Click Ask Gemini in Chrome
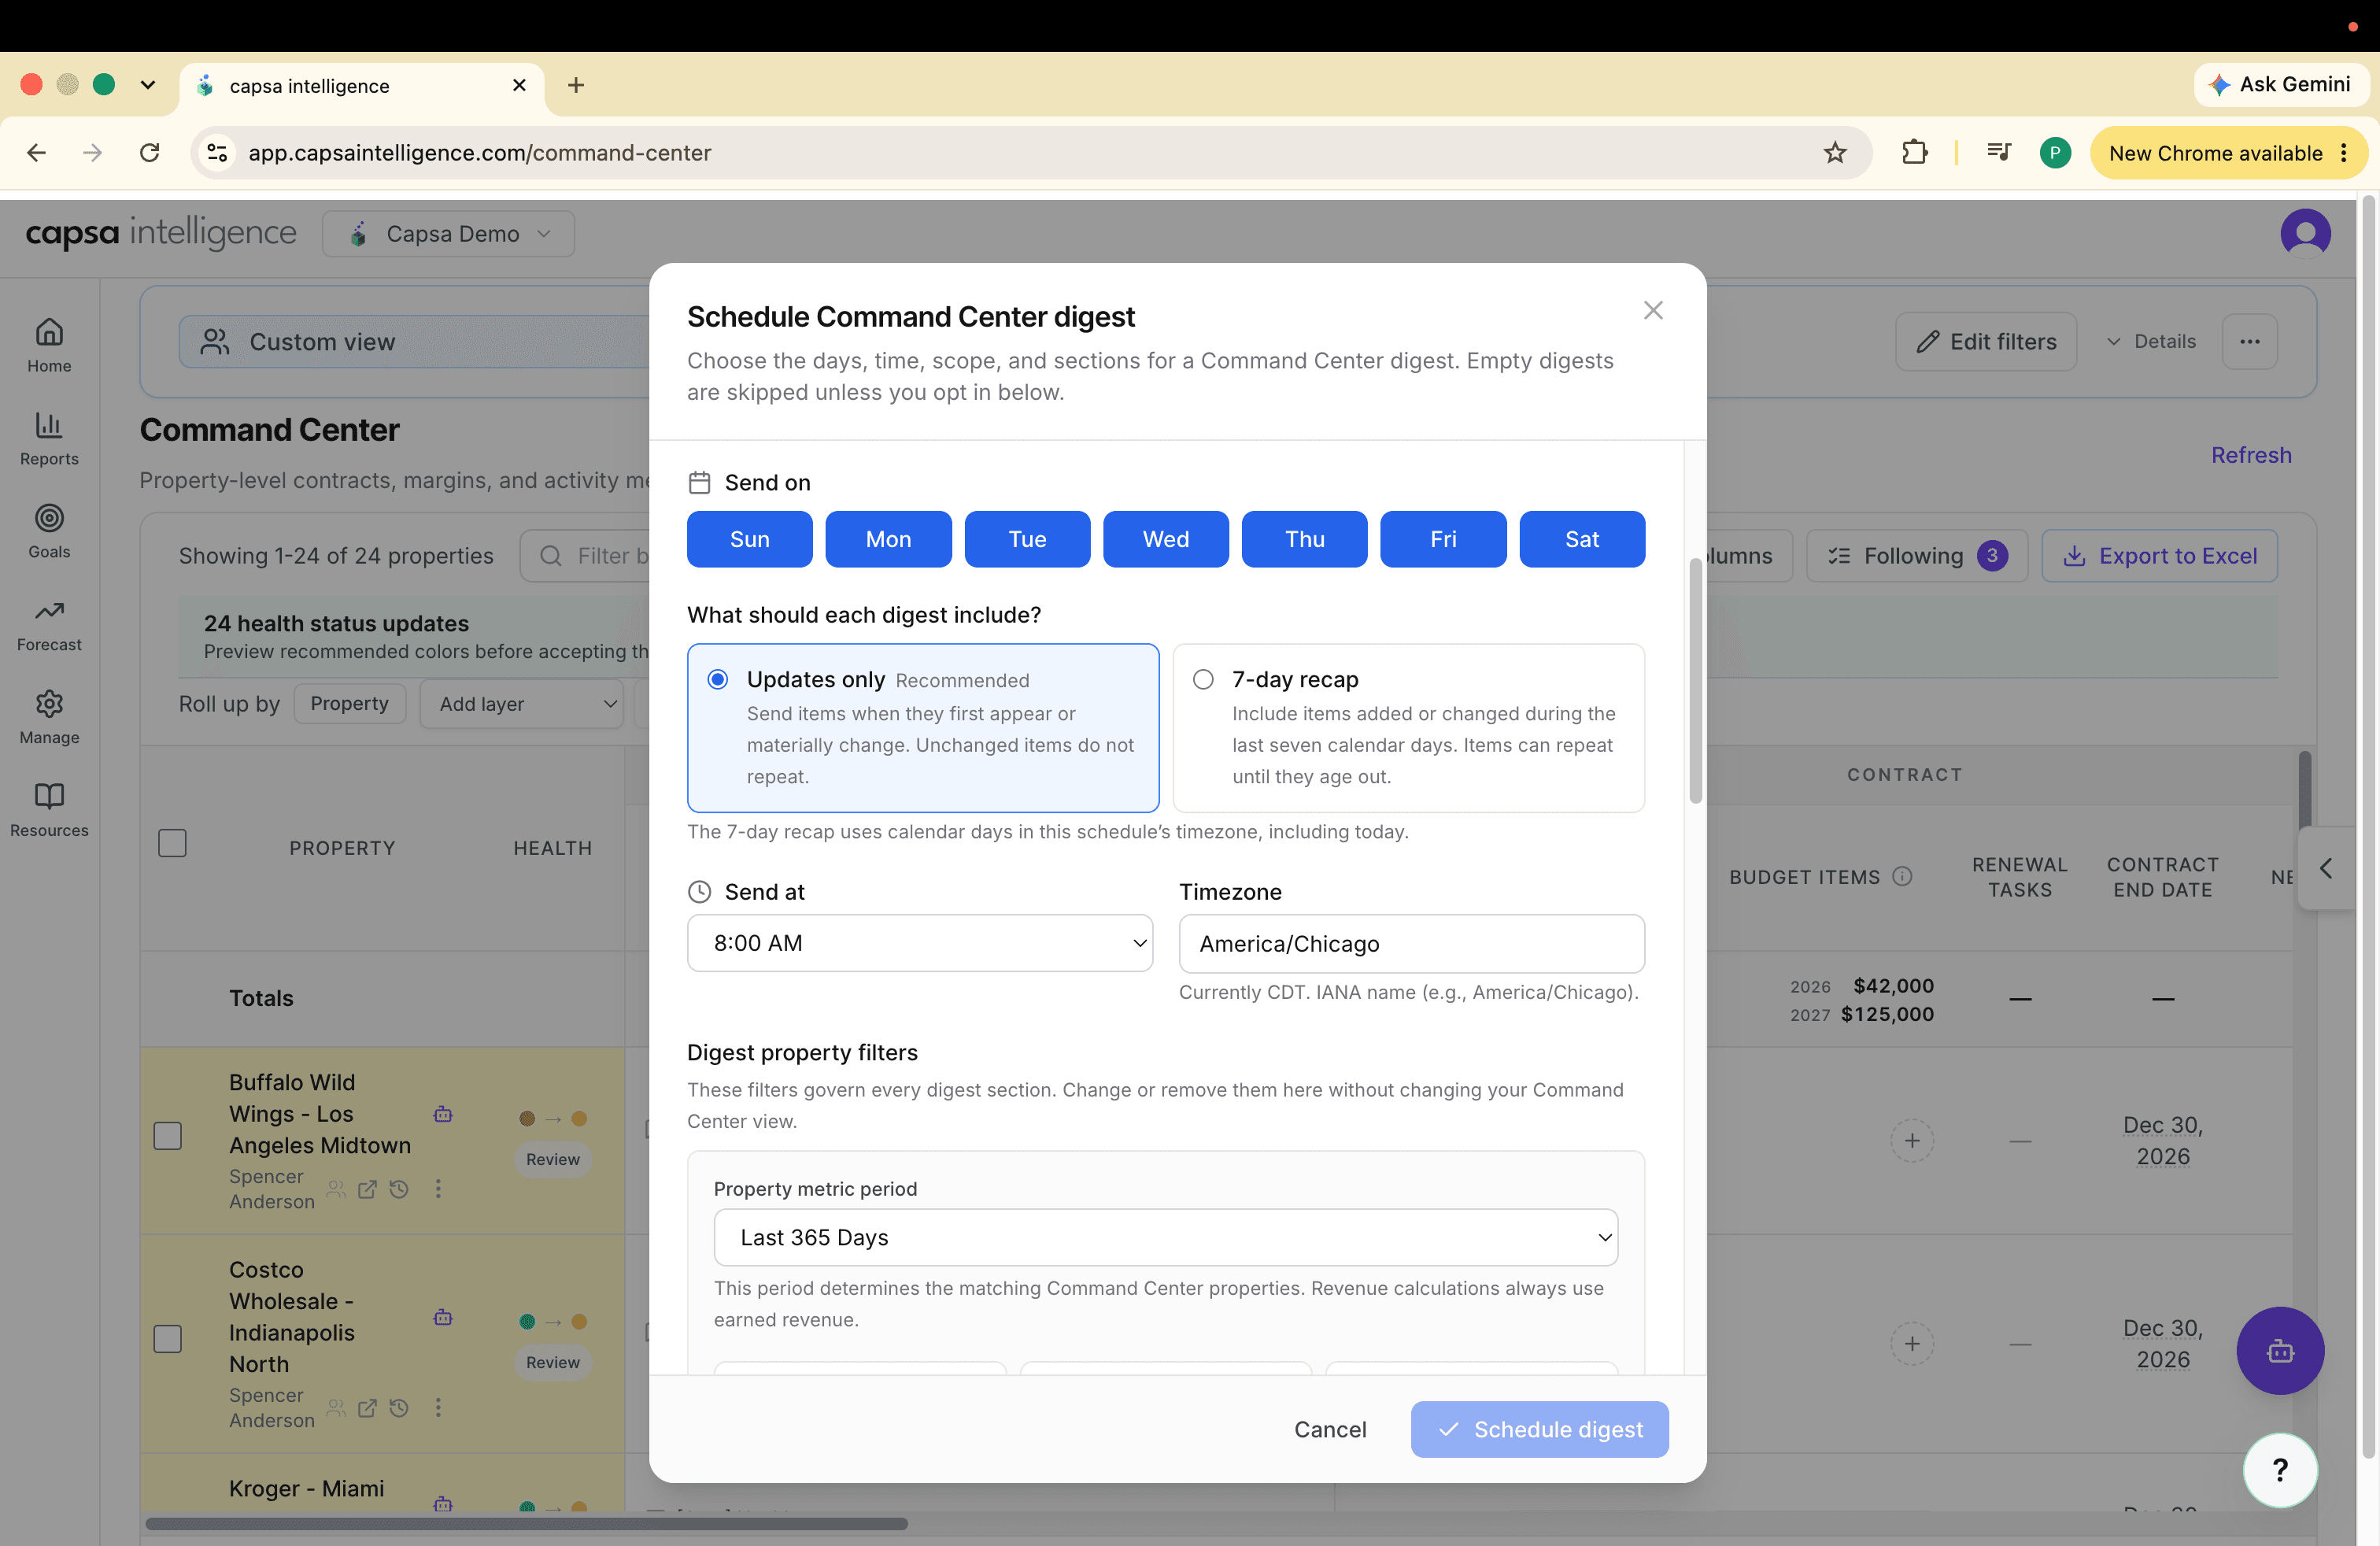This screenshot has height=1546, width=2380. point(2281,84)
